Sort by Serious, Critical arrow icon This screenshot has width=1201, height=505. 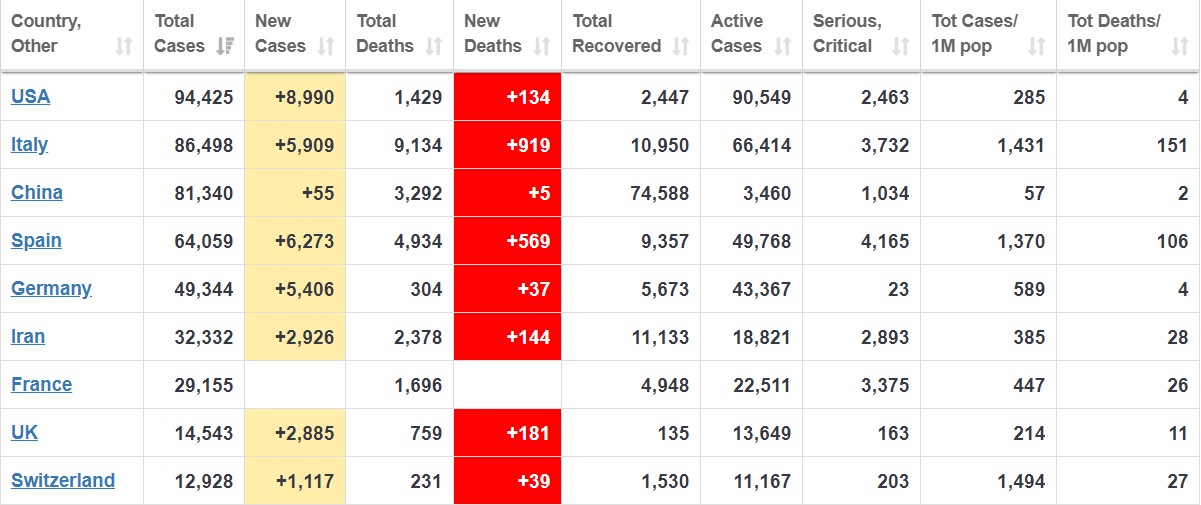tap(901, 46)
